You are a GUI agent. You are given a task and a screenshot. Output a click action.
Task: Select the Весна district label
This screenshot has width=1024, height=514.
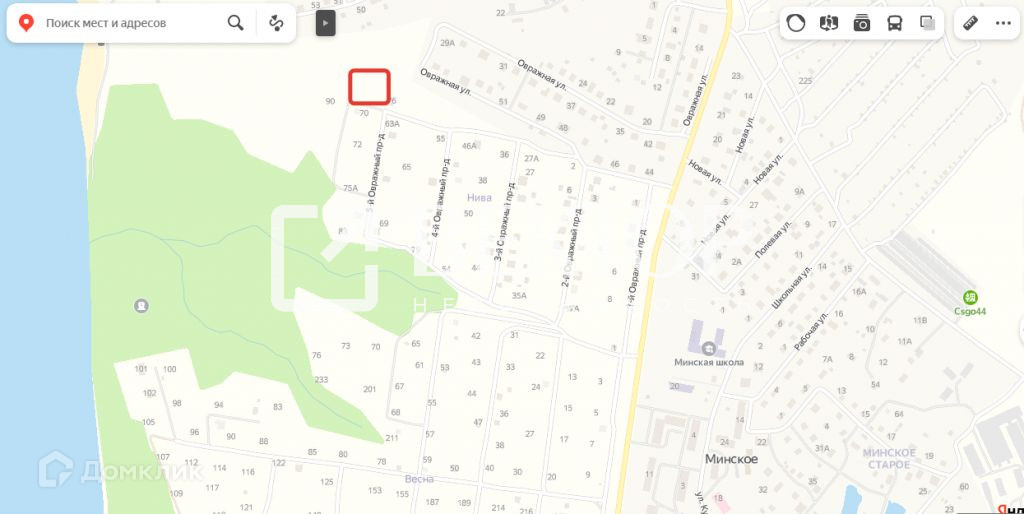(419, 479)
